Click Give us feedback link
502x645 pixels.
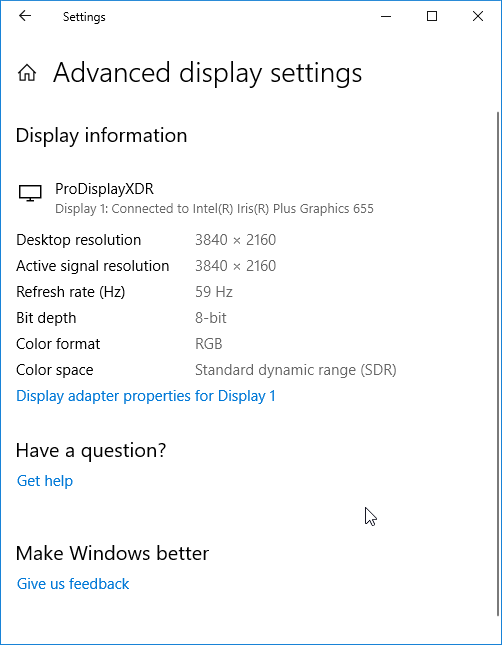73,584
